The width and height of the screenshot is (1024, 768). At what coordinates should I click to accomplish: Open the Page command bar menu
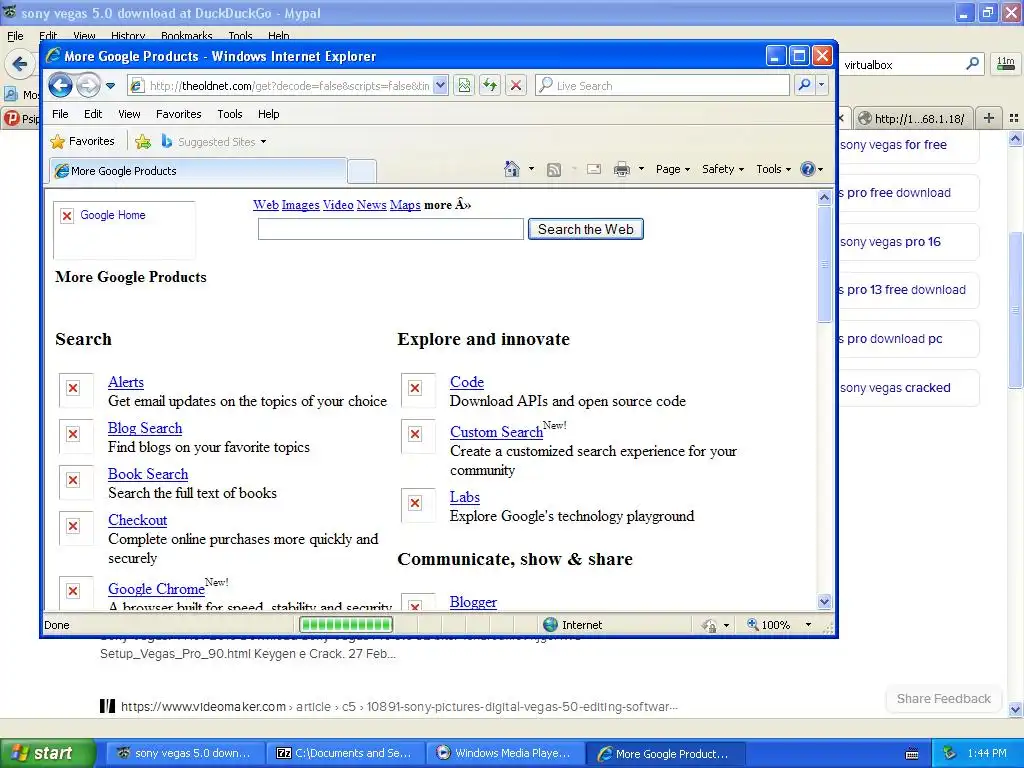pos(673,169)
